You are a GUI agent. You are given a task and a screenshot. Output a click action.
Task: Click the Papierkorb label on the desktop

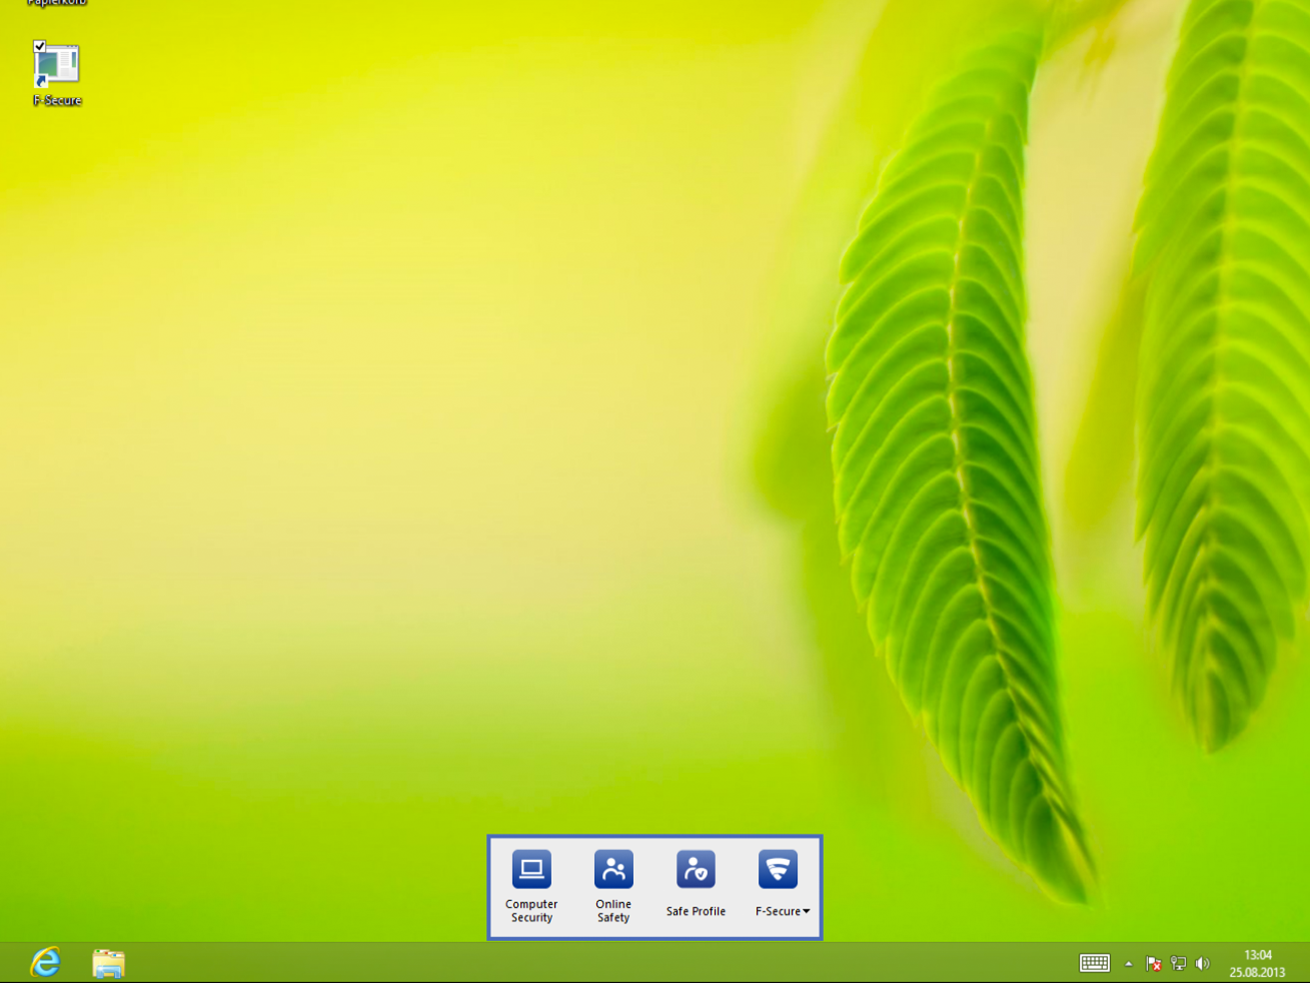56,3
